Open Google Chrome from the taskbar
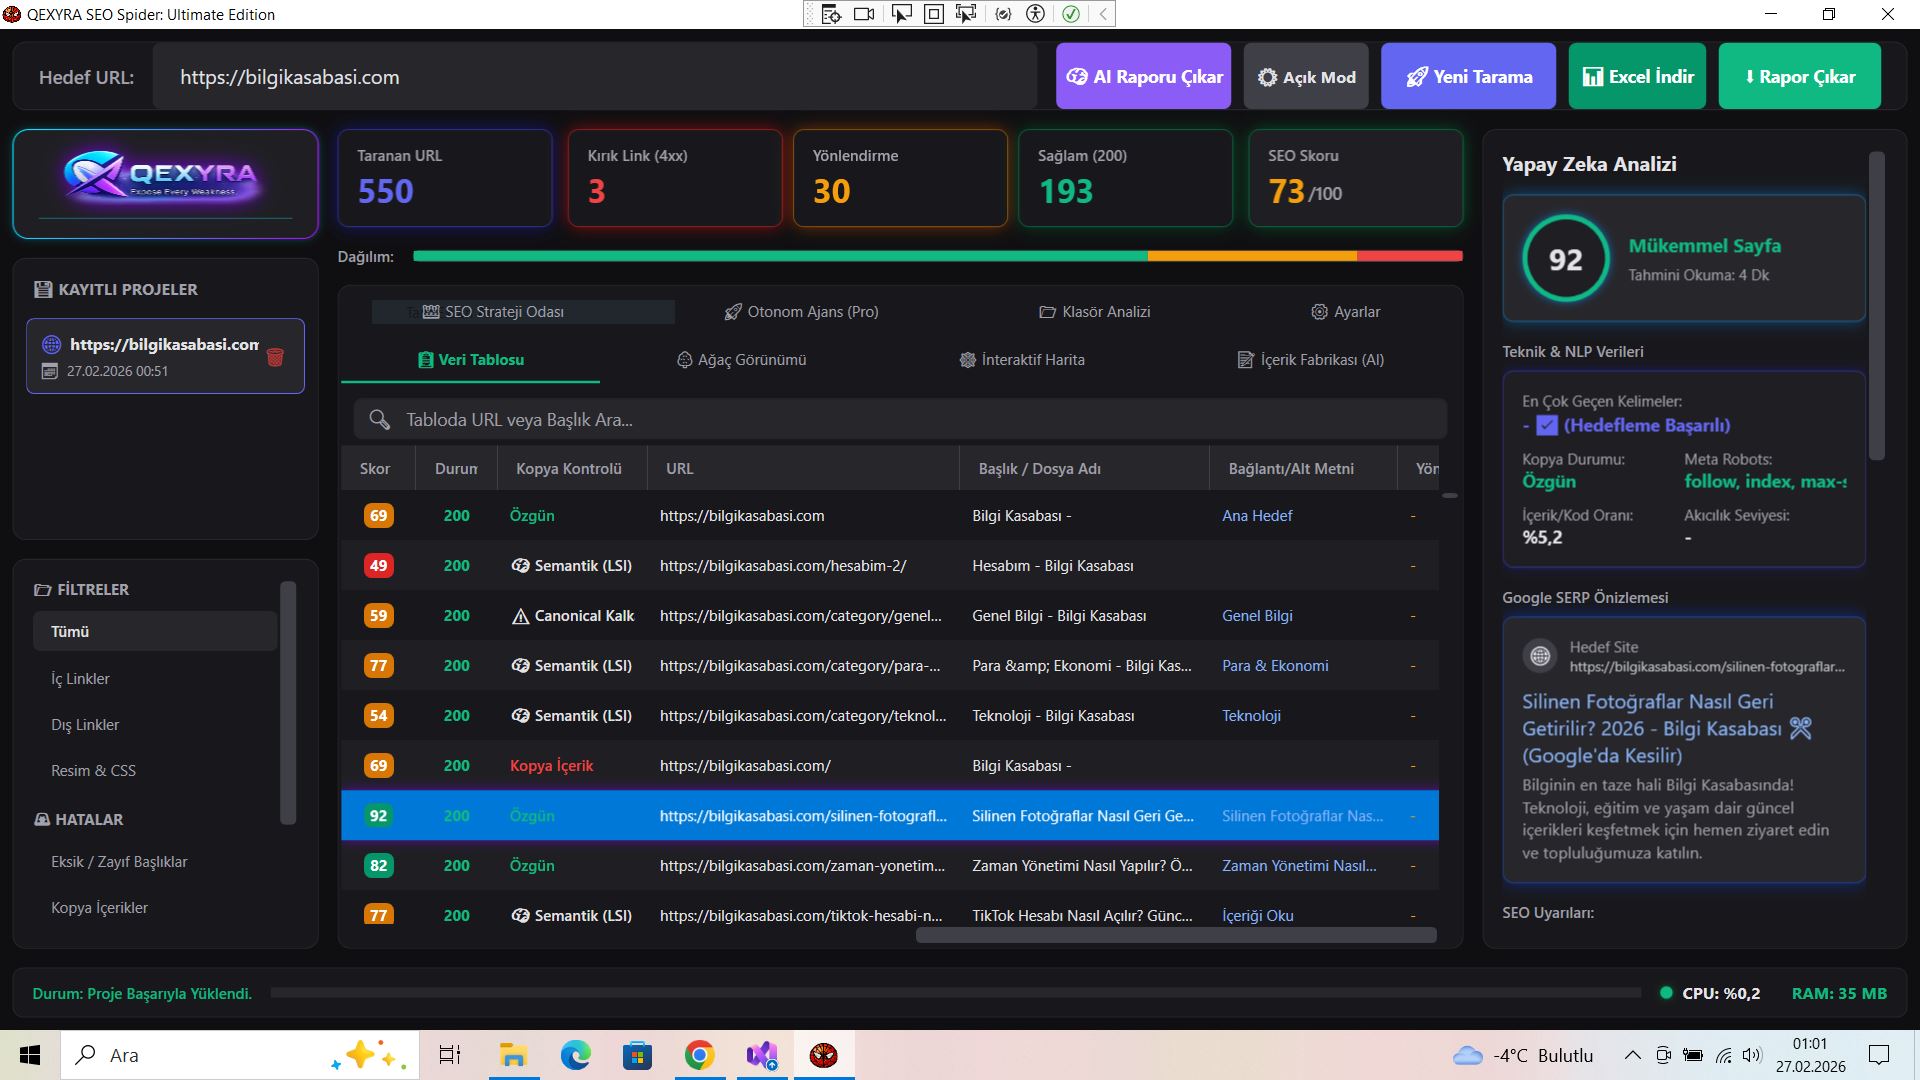 click(699, 1055)
